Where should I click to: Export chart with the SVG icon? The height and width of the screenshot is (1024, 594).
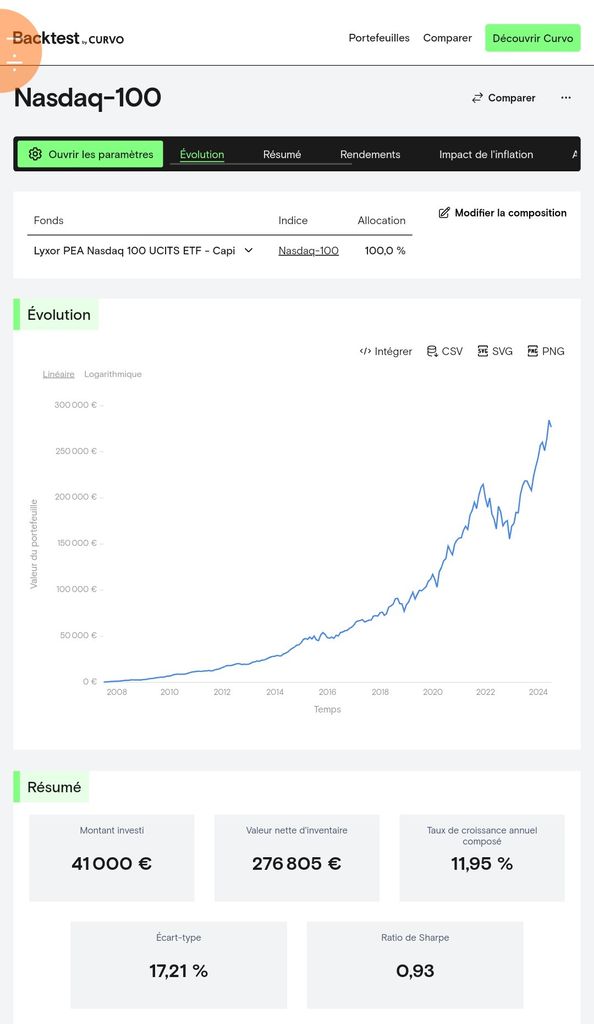(482, 351)
